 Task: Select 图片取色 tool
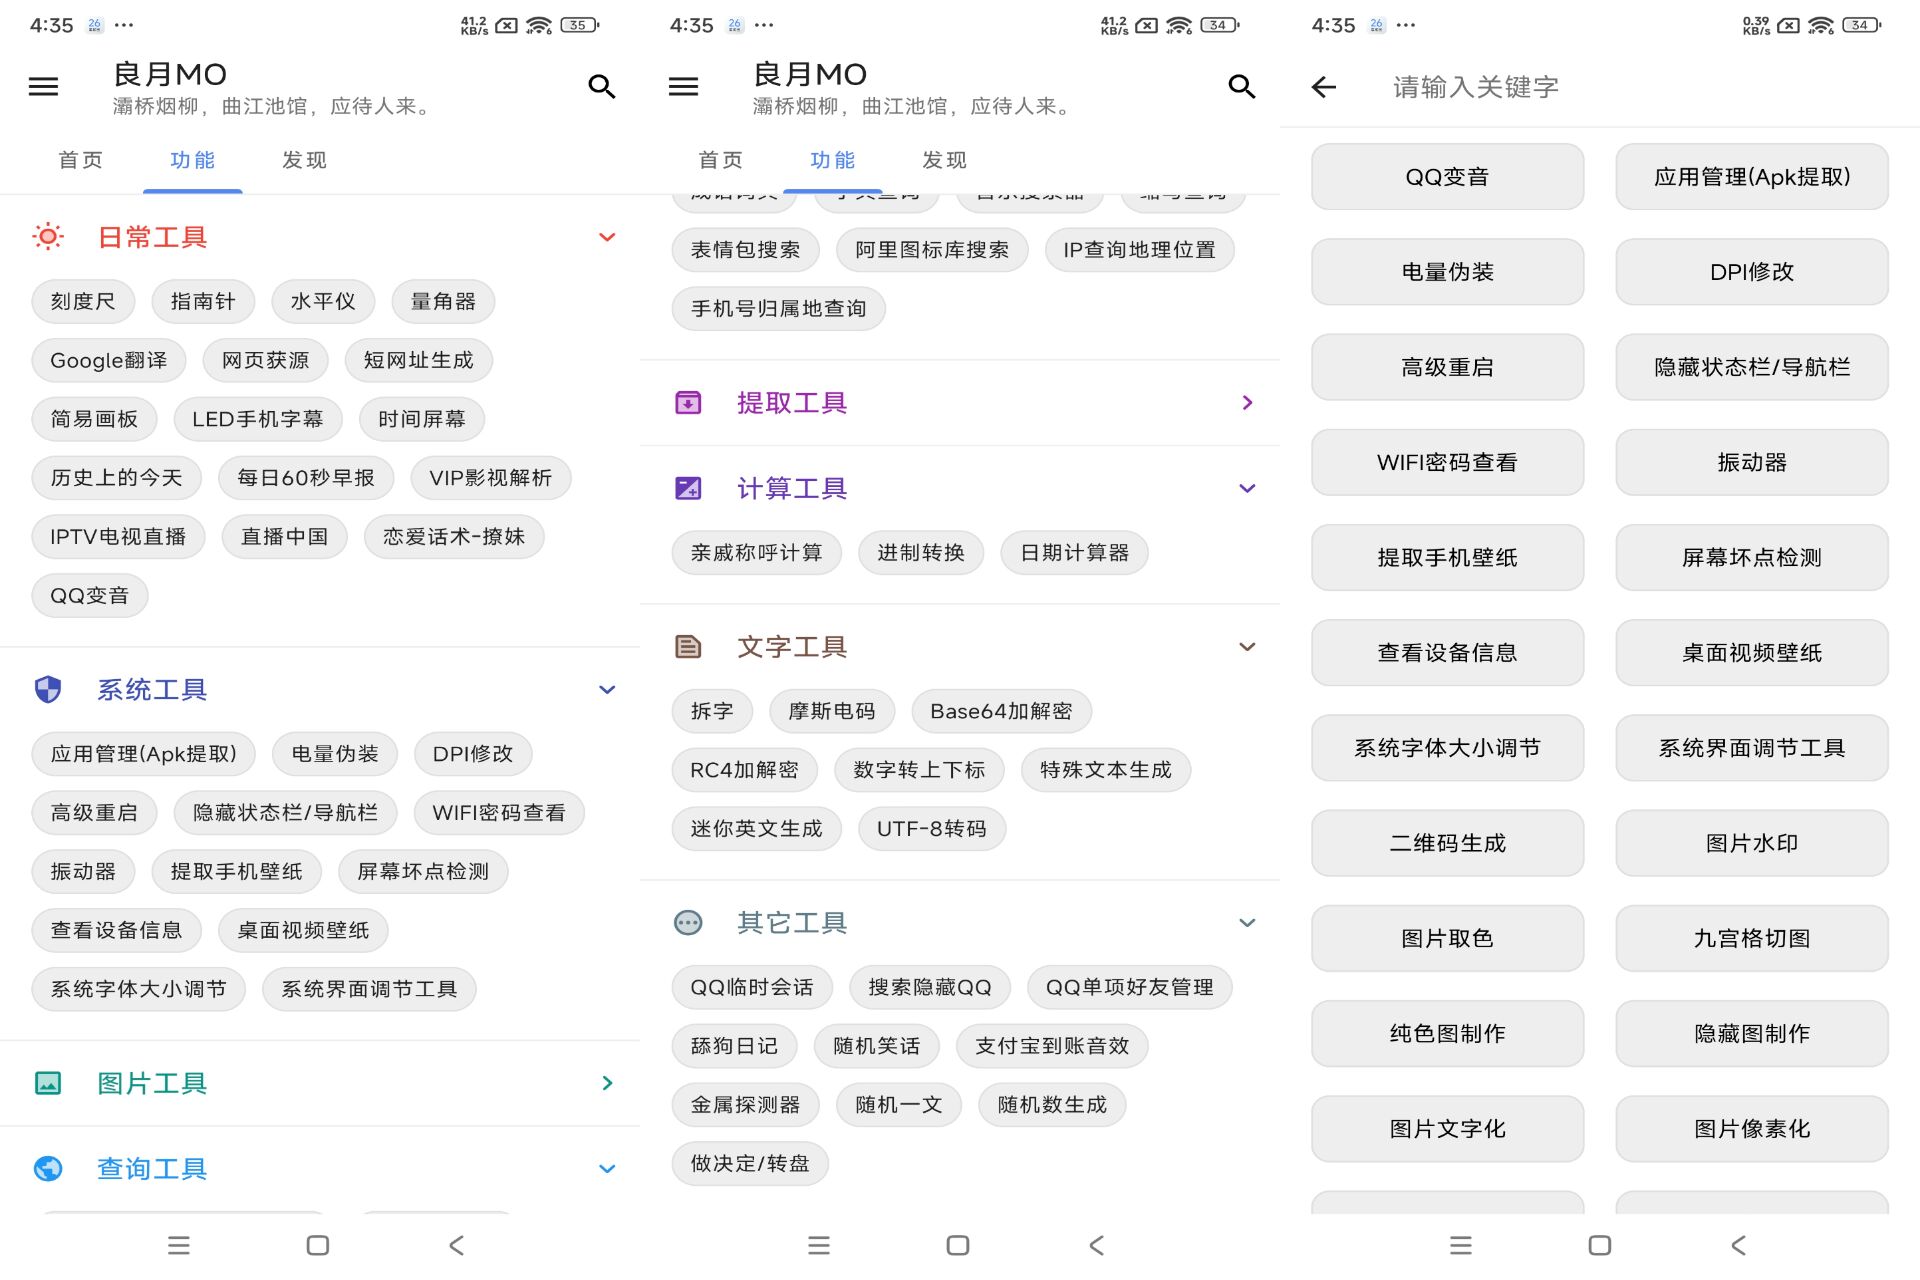pos(1444,937)
